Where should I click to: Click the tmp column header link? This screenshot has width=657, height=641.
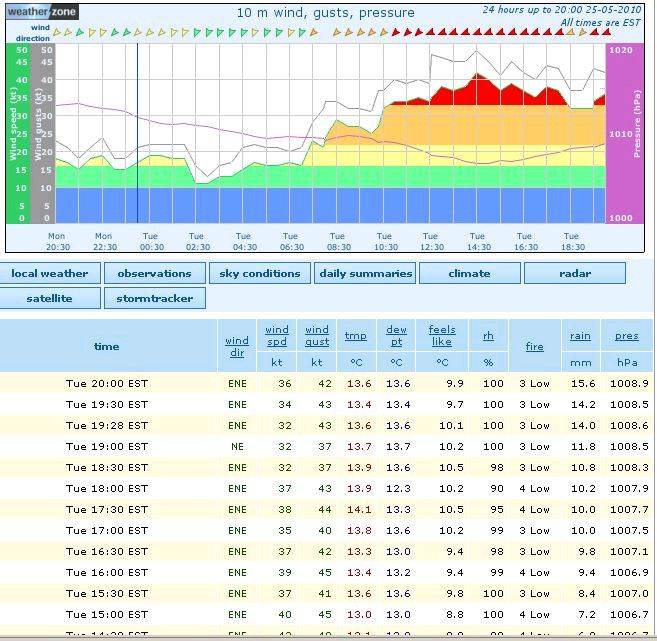355,336
